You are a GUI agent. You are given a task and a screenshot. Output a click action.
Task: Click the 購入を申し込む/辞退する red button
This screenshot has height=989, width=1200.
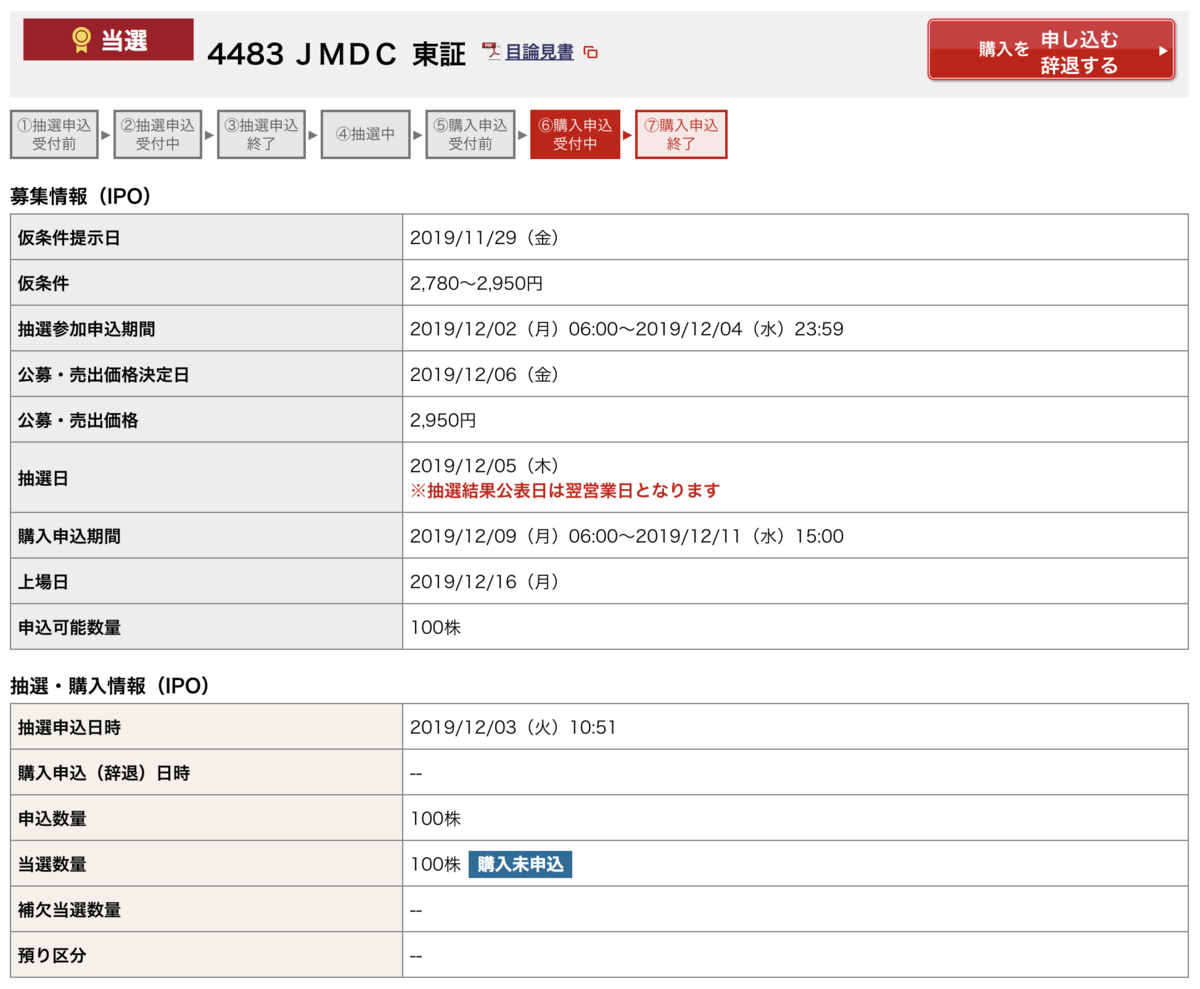click(x=1050, y=50)
